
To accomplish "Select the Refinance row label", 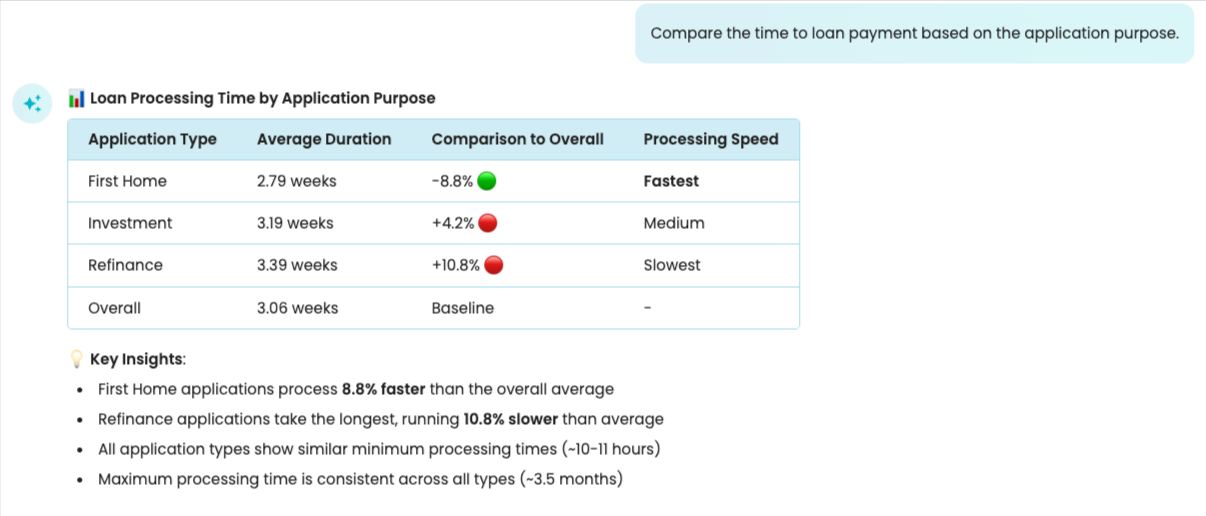I will click(x=125, y=265).
